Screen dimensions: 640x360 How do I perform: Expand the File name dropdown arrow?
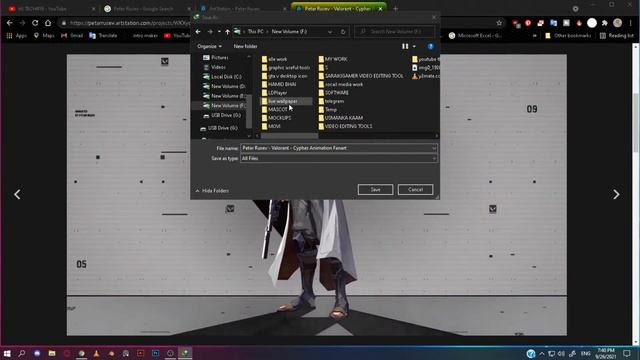click(x=434, y=148)
